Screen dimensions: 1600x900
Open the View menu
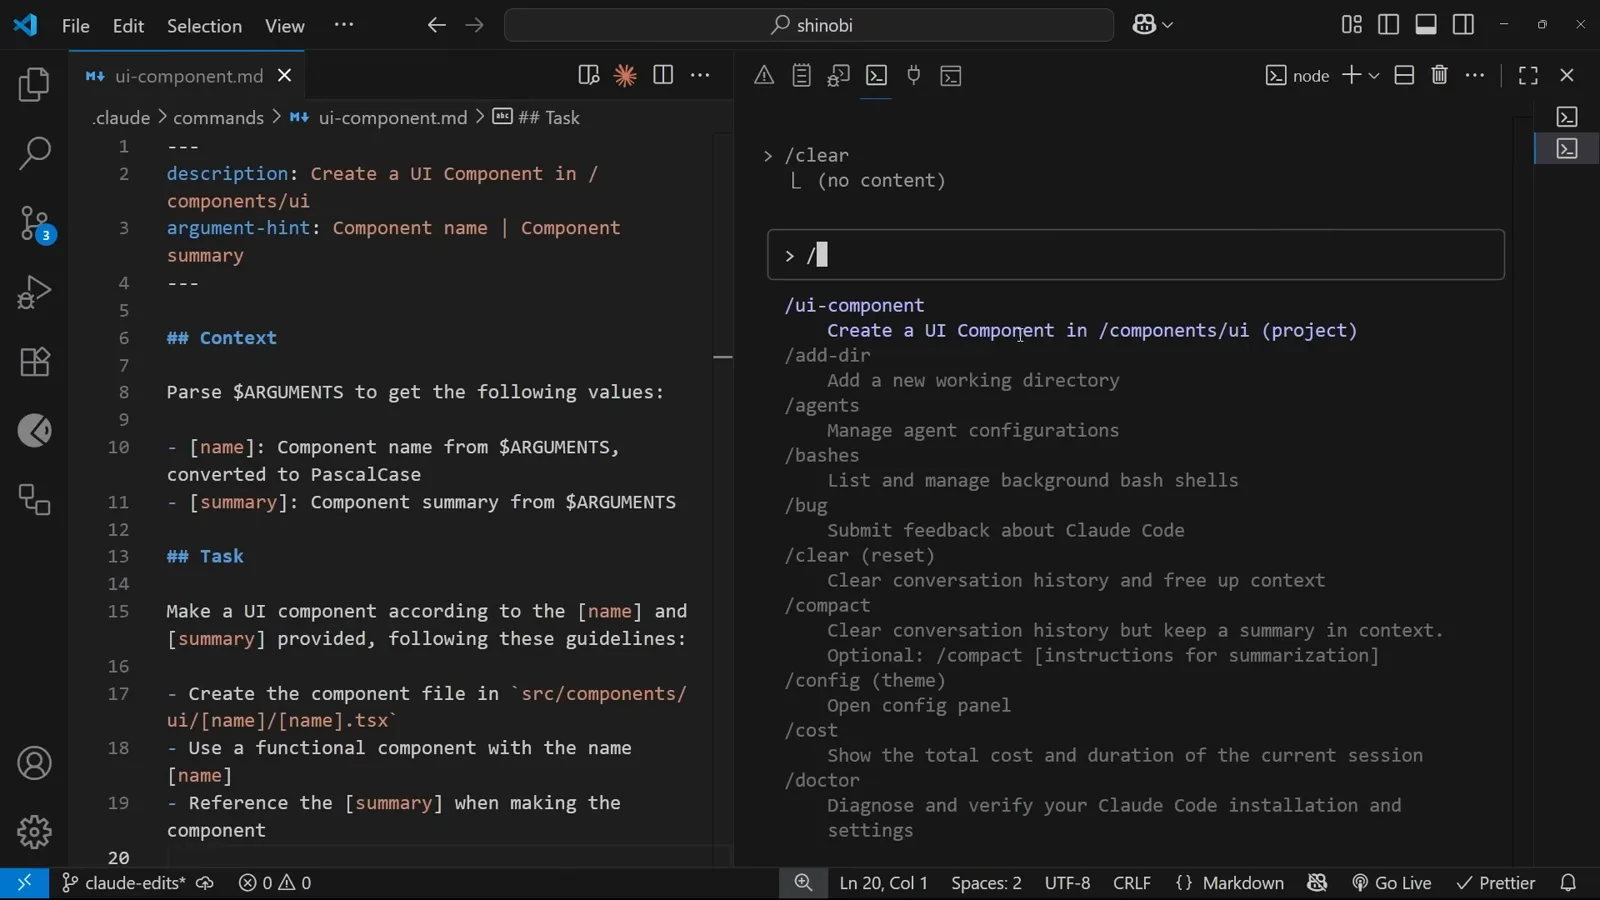click(285, 26)
